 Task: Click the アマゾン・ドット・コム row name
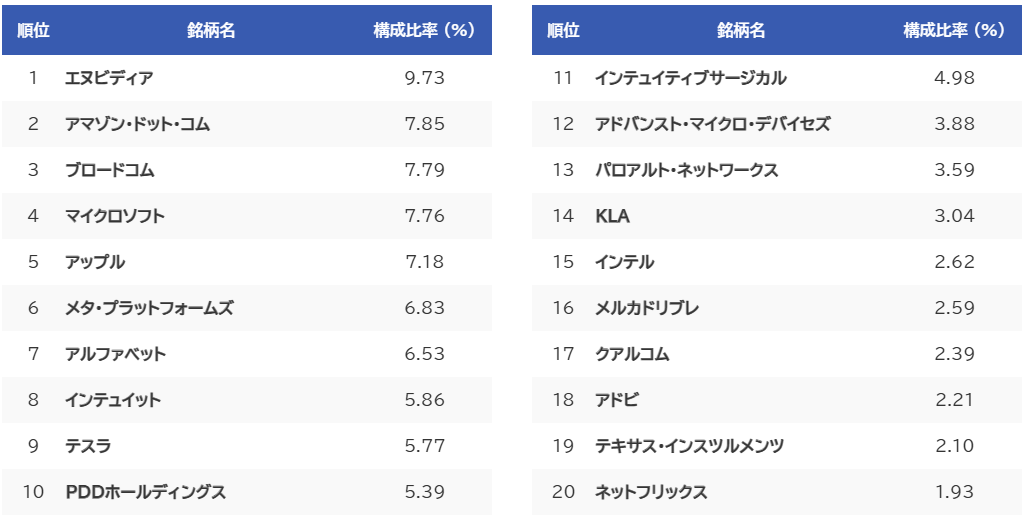click(x=137, y=124)
